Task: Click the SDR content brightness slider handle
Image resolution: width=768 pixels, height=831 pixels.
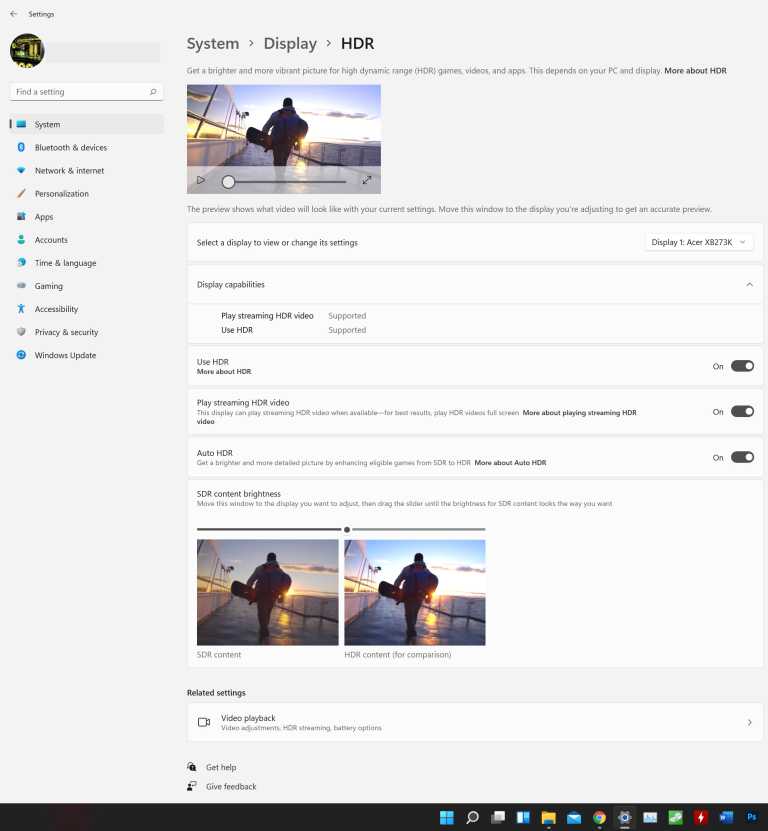Action: point(347,529)
